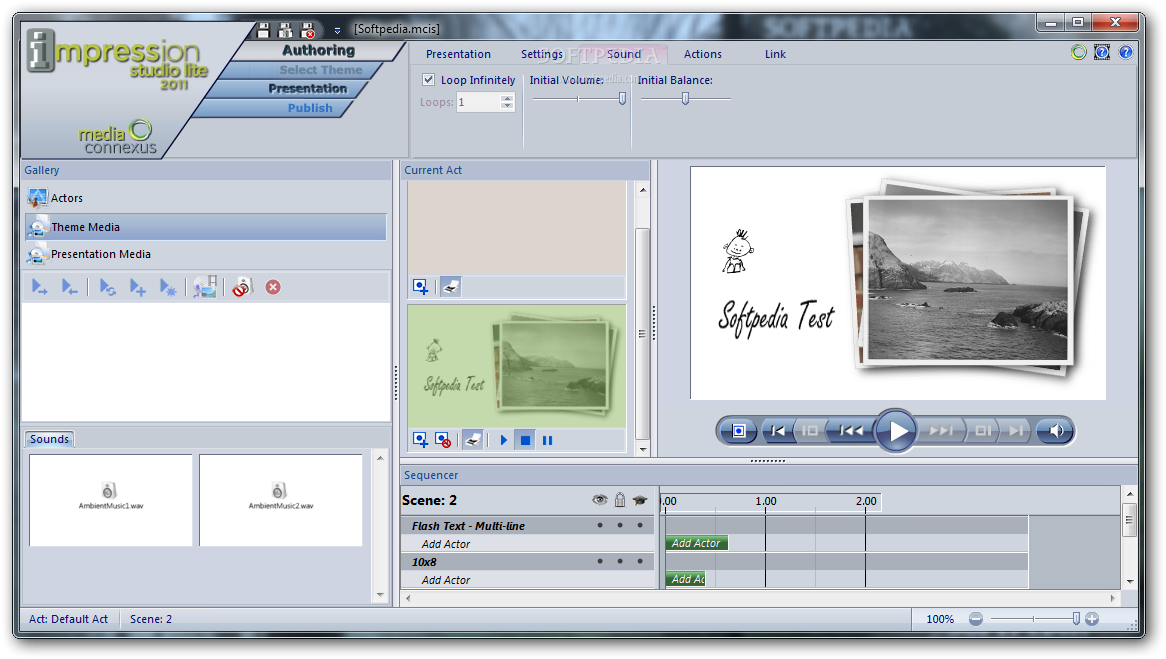The image size is (1166, 659).
Task: Toggle the fullscreen preview button in player
Action: (738, 431)
